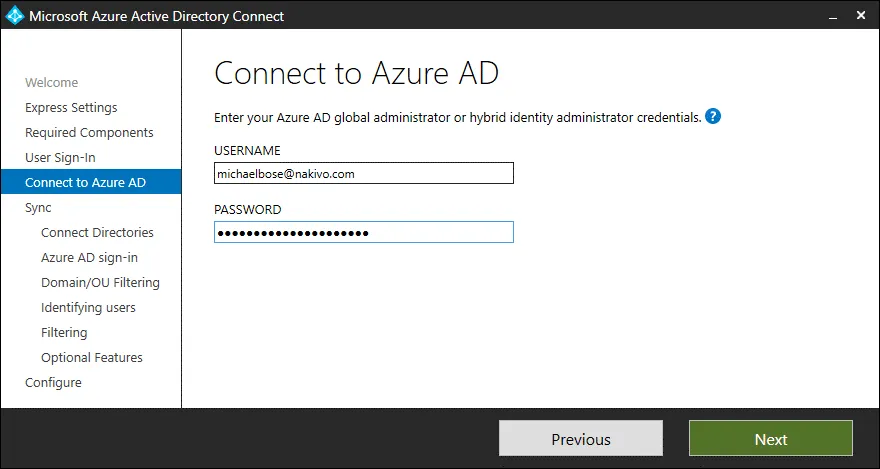Click the green Next button
This screenshot has height=469, width=880.
[x=770, y=439]
